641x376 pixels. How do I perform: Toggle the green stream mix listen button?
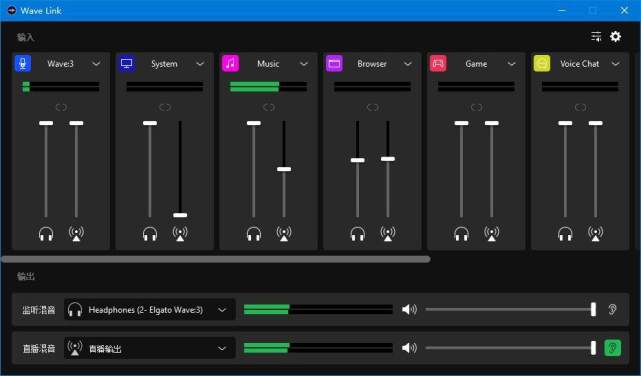tap(612, 348)
